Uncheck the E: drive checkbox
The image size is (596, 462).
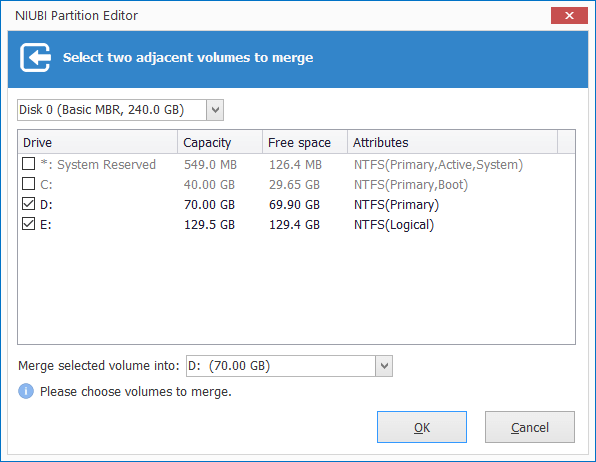pos(29,224)
